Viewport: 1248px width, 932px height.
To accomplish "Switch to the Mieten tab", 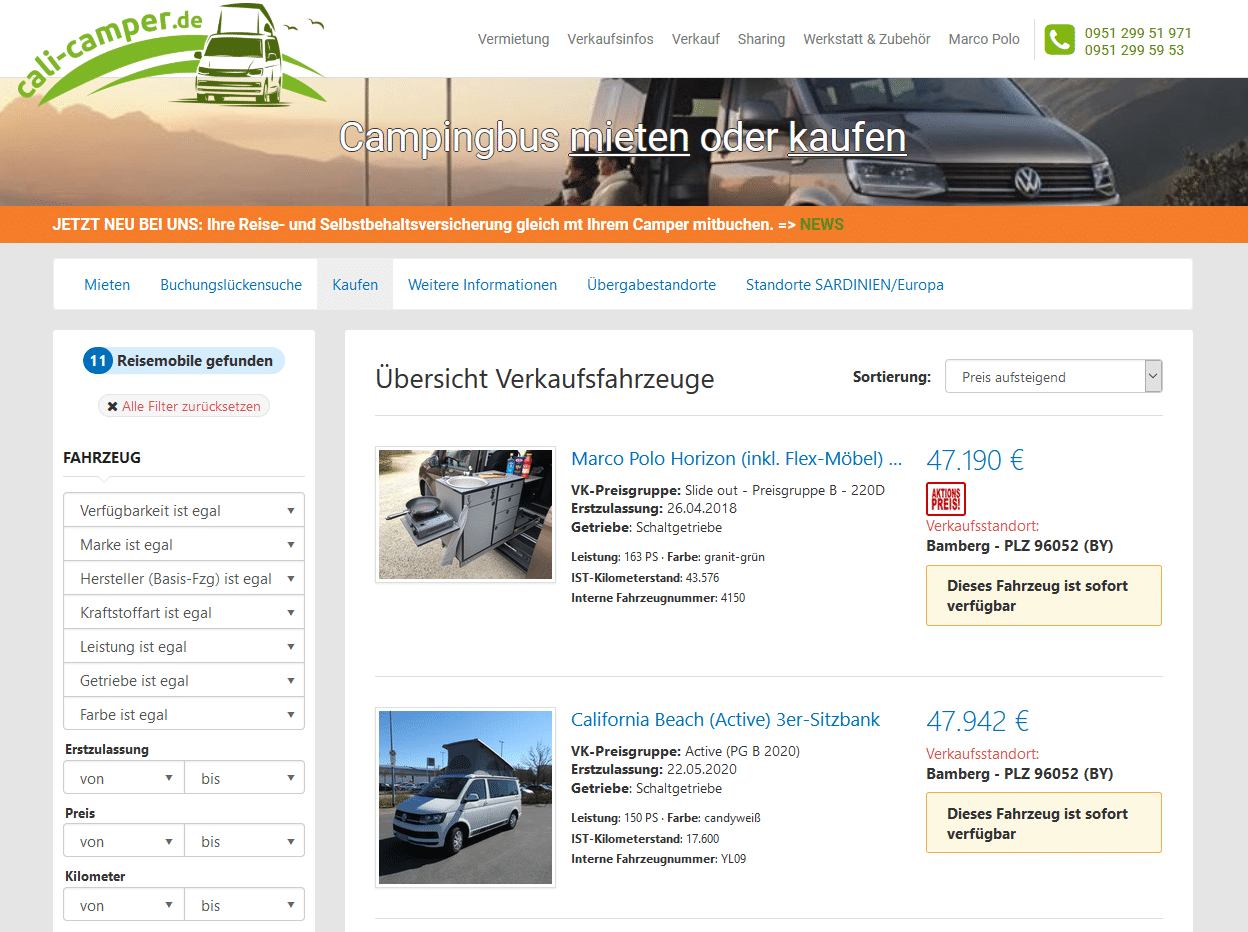I will coord(107,285).
